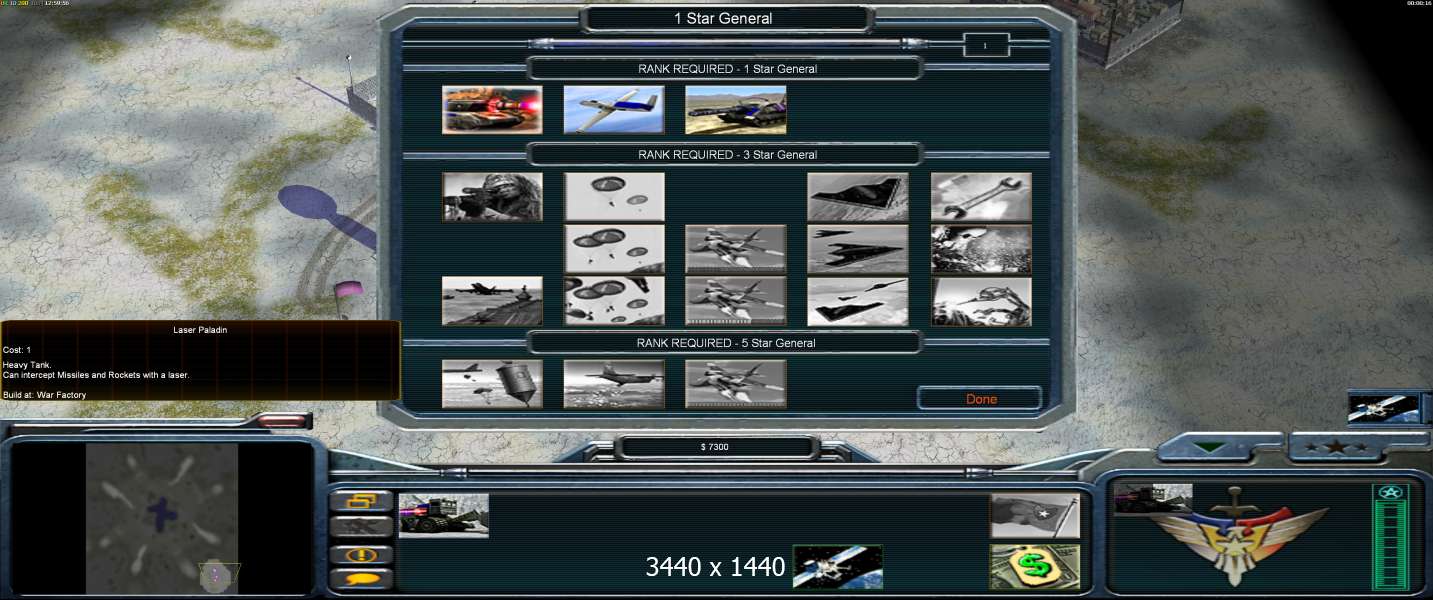Screen dimensions: 1433x600
Task: Collapse the control bar with green down arrow
Action: 1210,447
